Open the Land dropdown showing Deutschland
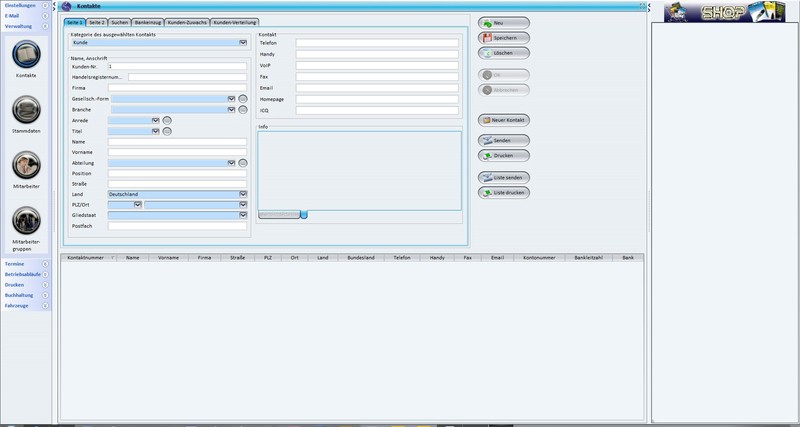 click(x=243, y=194)
